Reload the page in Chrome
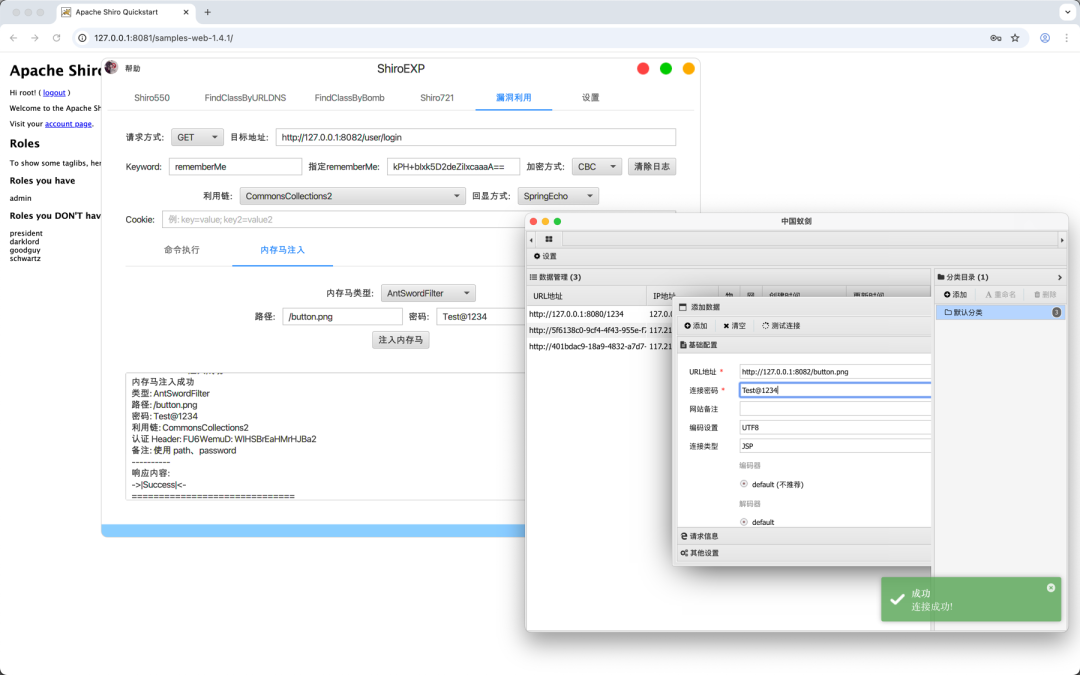 (x=56, y=38)
